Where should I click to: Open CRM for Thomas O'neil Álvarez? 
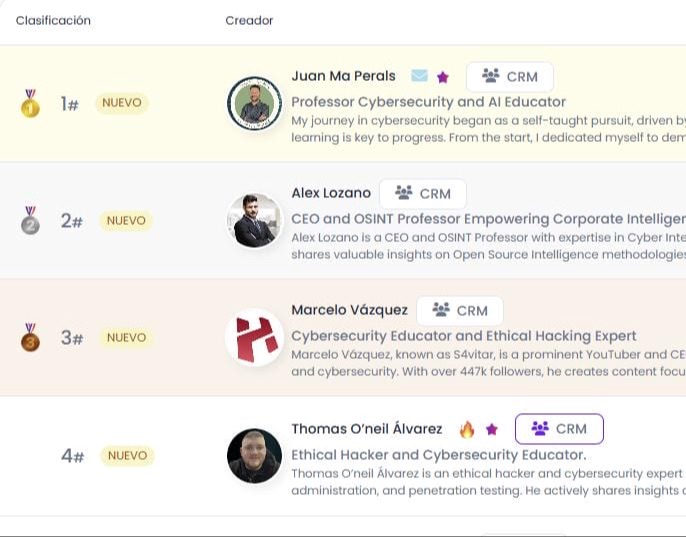pos(559,429)
